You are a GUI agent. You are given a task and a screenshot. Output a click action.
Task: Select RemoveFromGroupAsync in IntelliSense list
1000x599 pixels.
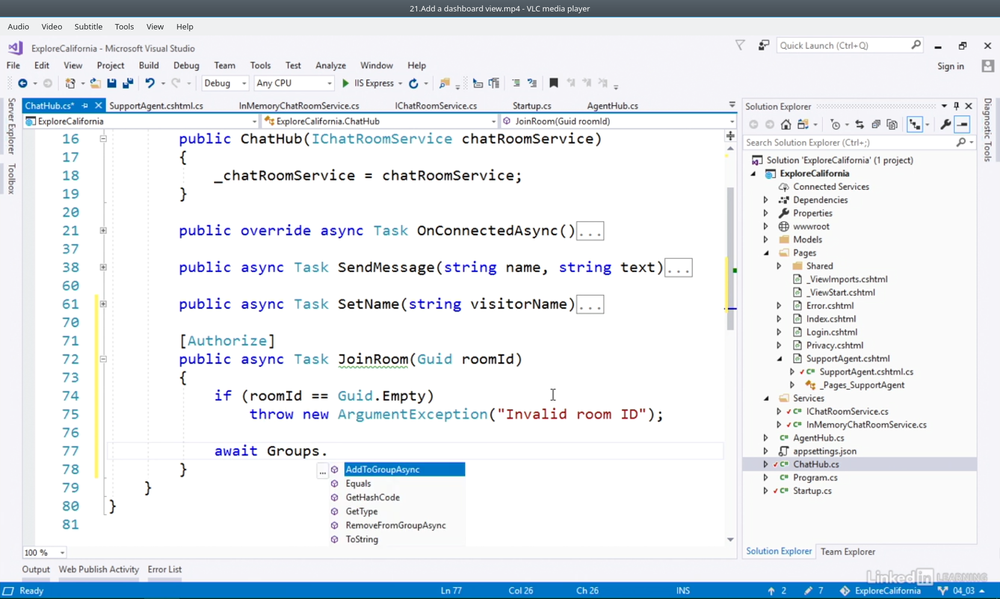(397, 526)
